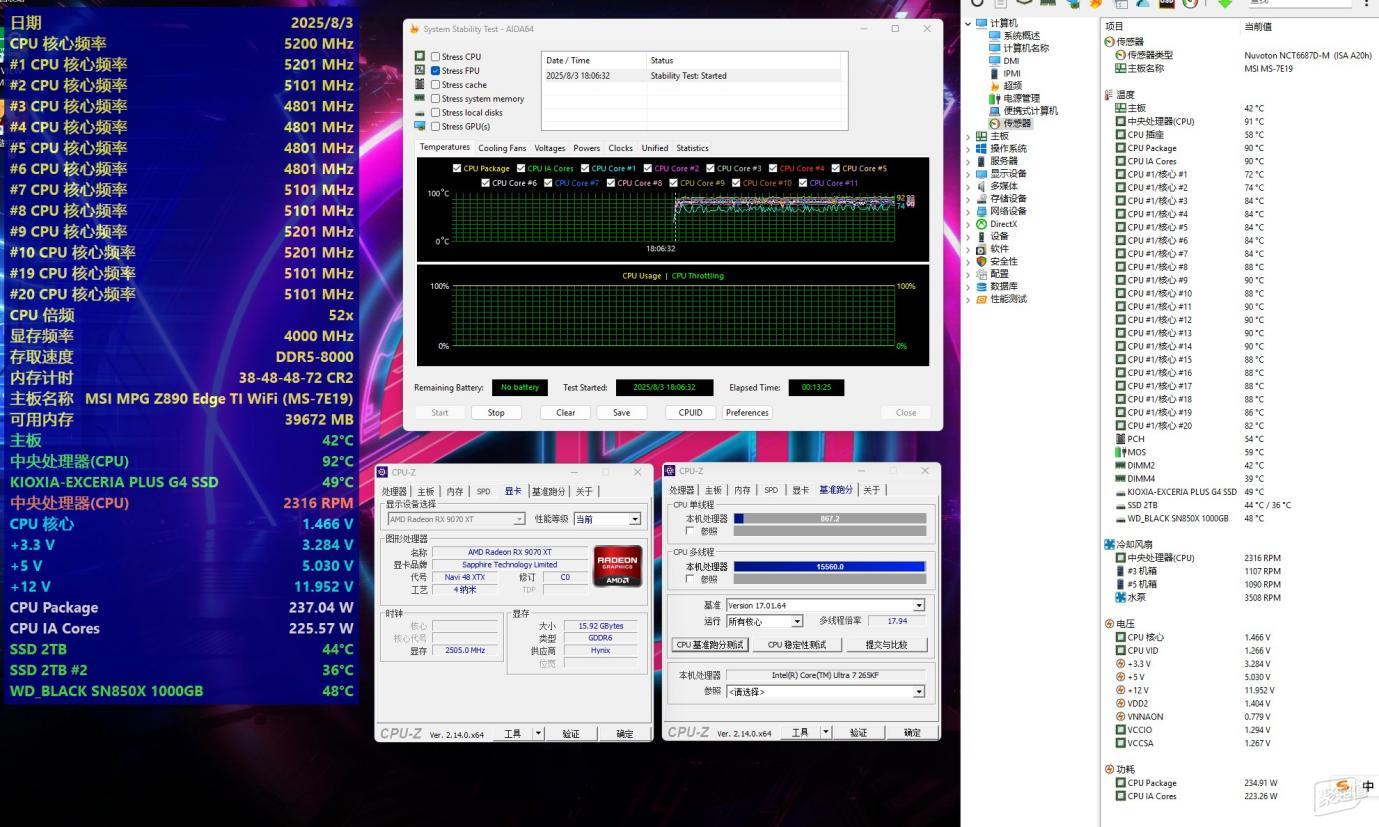Click the Clear button in Stability Test

(565, 413)
